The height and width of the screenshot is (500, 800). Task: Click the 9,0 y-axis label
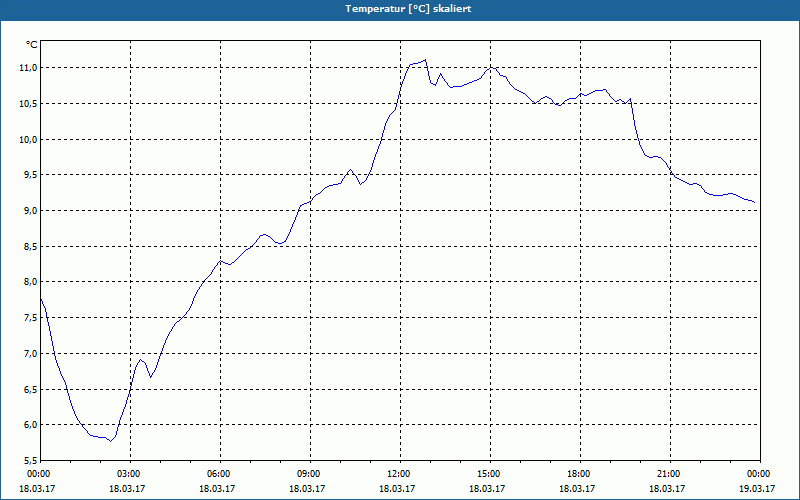pos(31,211)
